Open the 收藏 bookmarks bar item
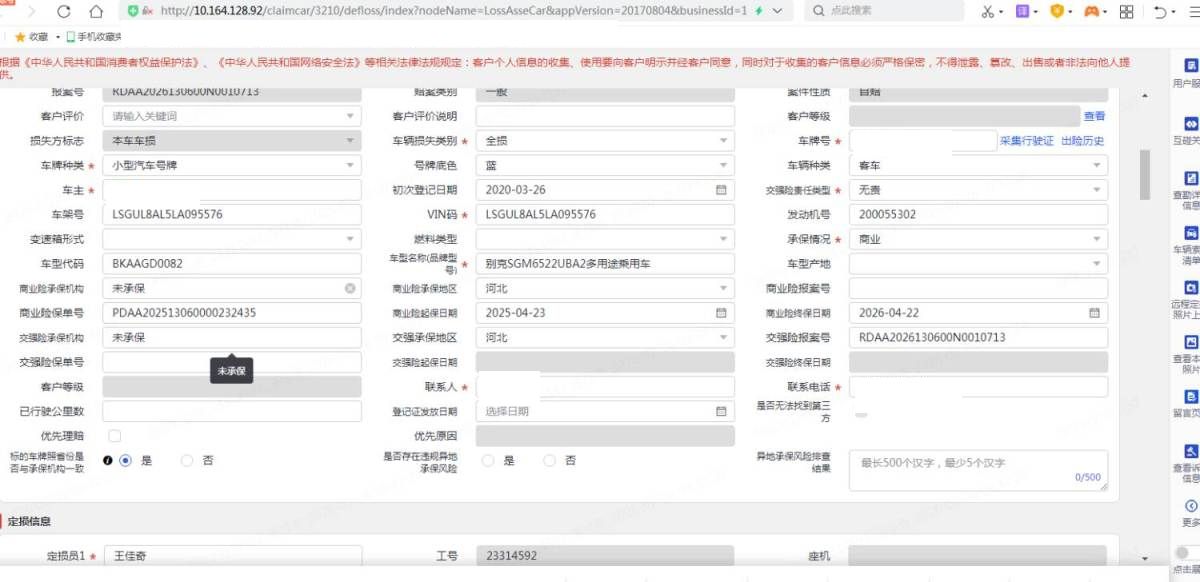This screenshot has width=1200, height=582. tap(31, 37)
